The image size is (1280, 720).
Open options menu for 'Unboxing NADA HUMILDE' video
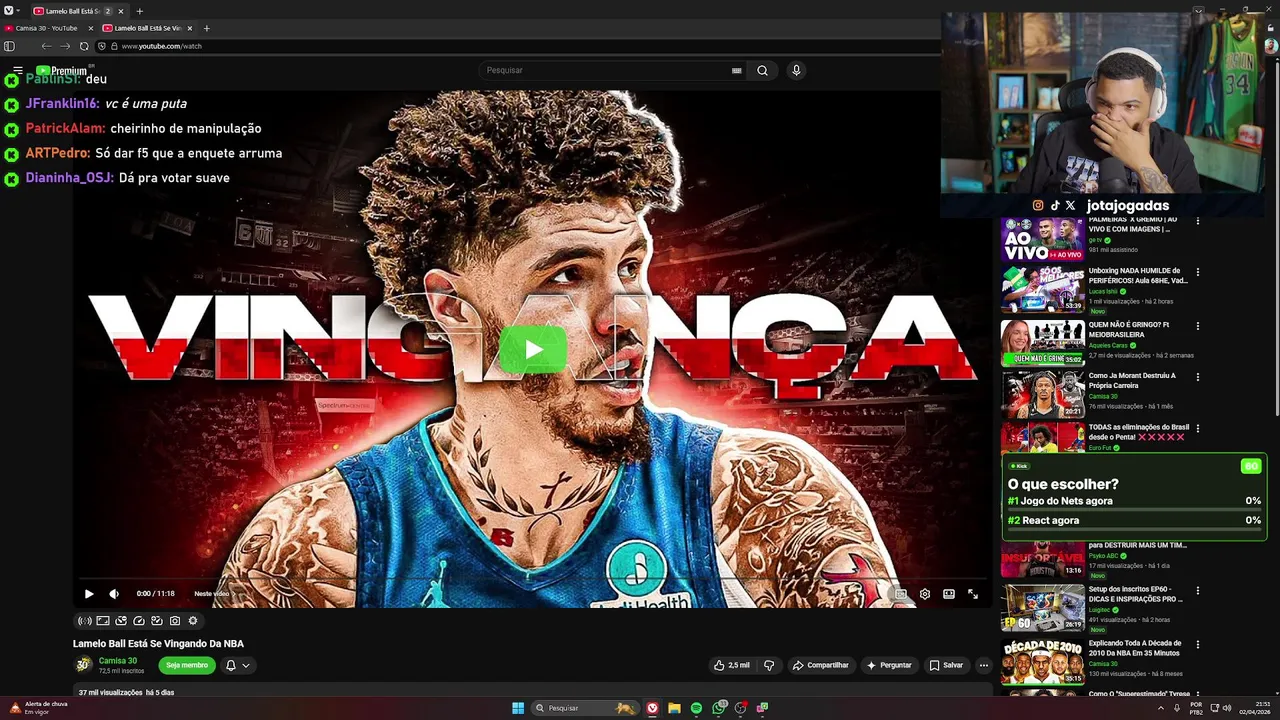click(1197, 272)
